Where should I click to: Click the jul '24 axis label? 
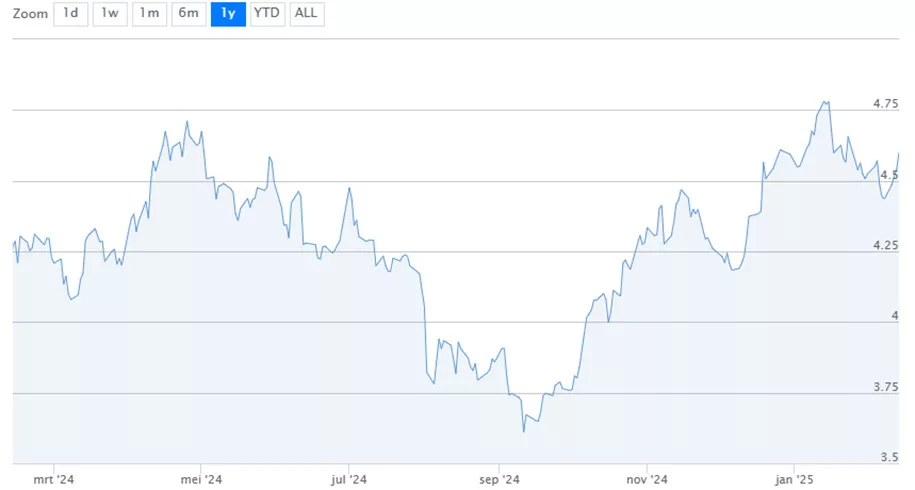click(x=348, y=480)
